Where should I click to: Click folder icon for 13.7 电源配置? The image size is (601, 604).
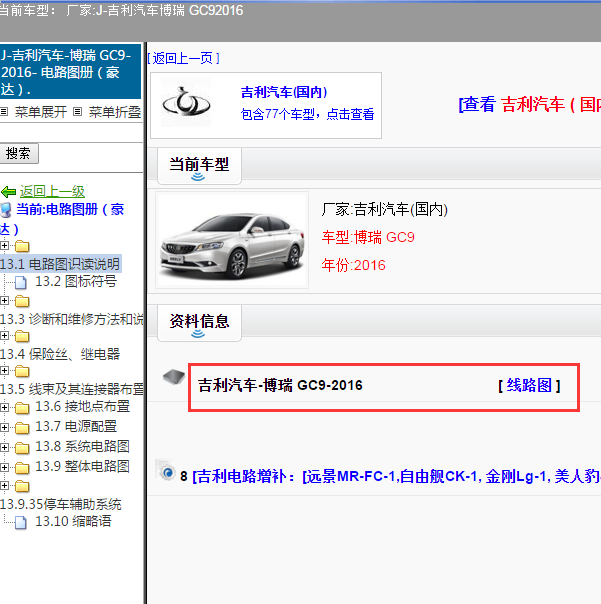(22, 427)
